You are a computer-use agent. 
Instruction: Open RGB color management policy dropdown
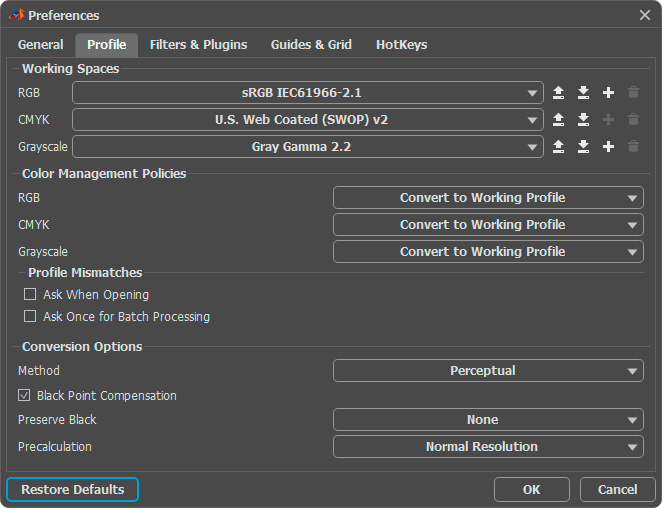pyautogui.click(x=488, y=198)
